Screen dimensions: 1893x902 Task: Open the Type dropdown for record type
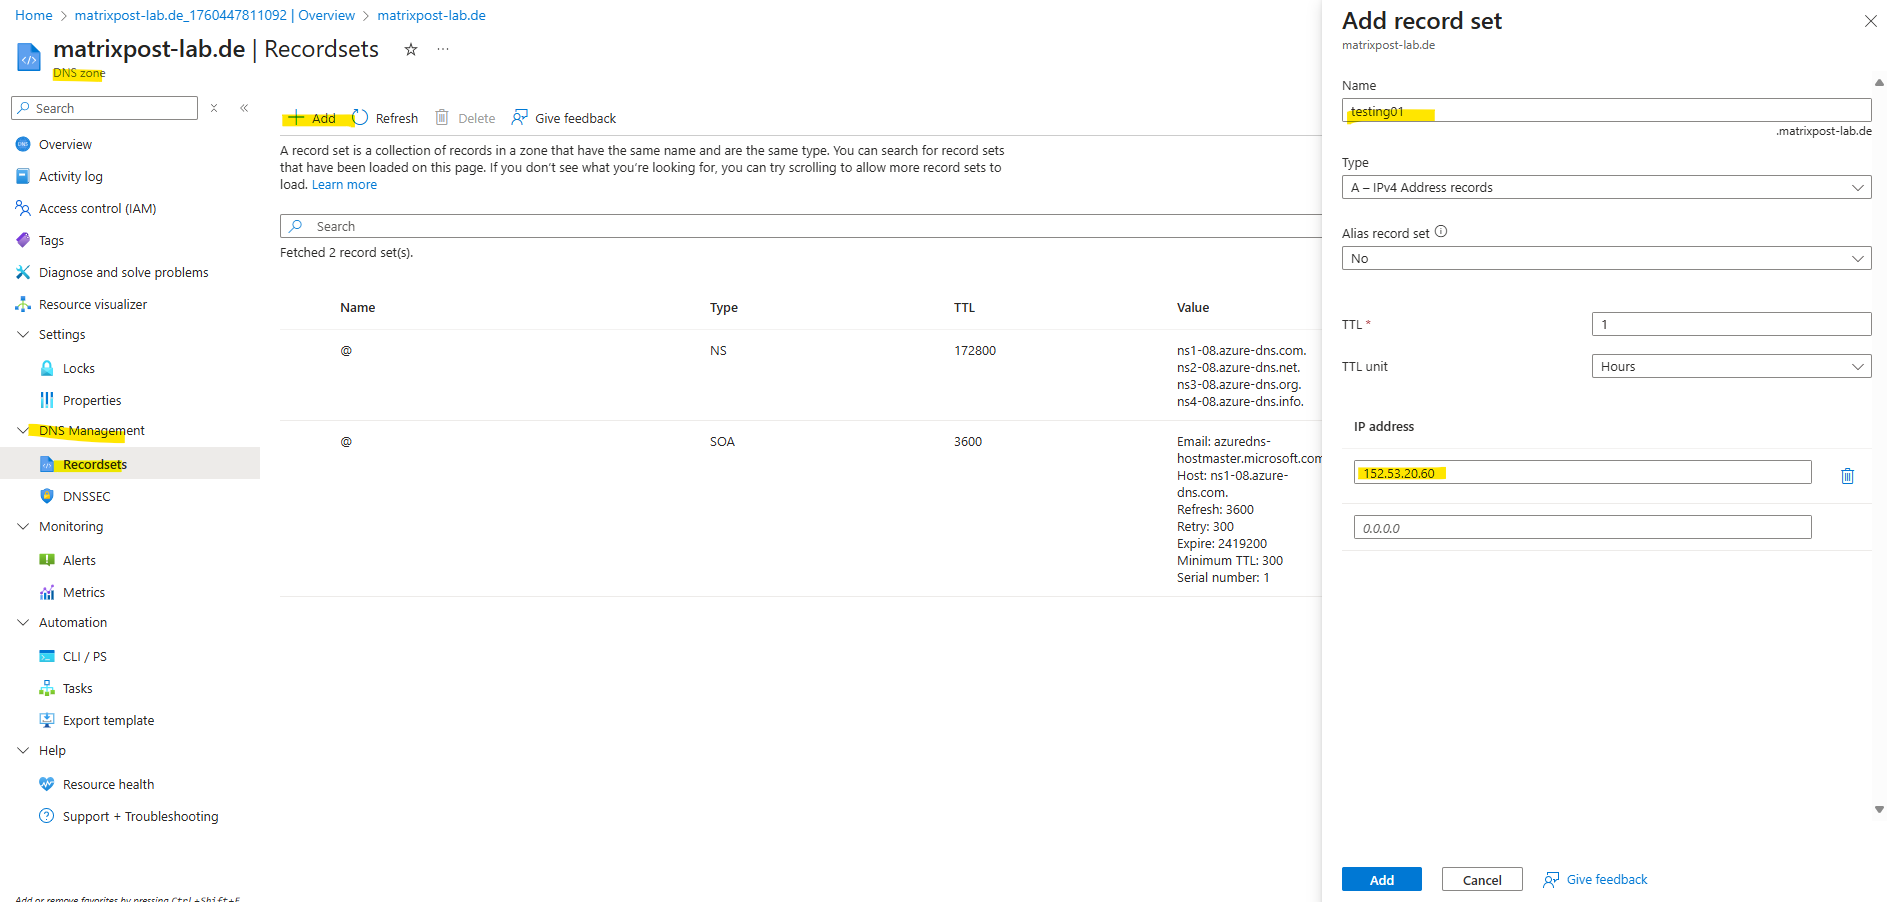point(1605,187)
